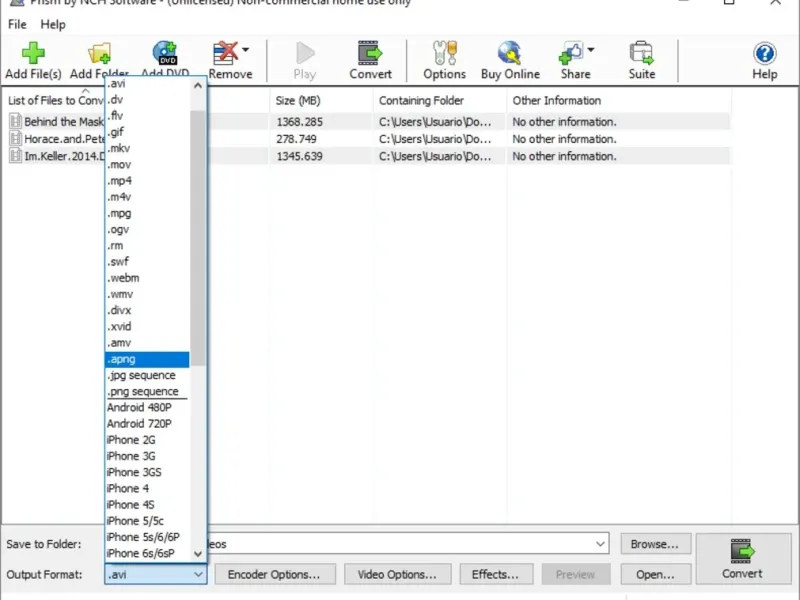Choose .gif format option
This screenshot has width=800, height=600.
point(147,132)
